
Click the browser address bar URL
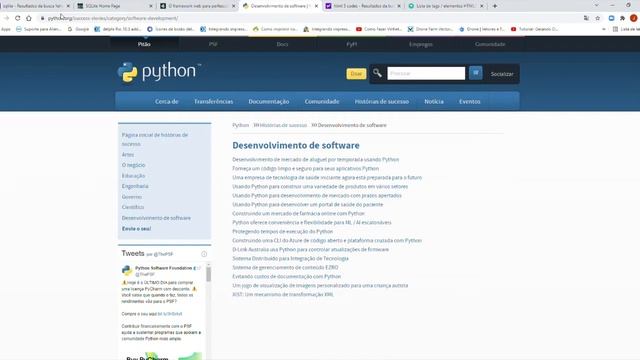click(113, 18)
